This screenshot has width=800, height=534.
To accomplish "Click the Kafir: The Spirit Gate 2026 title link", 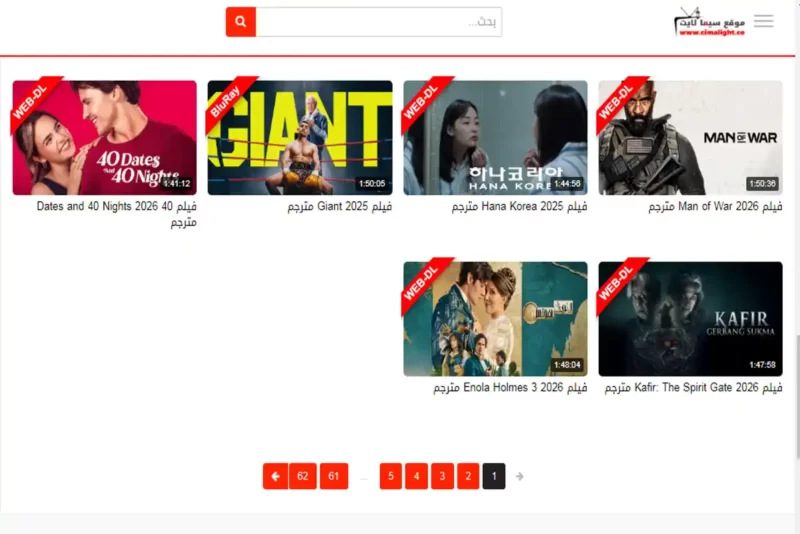I will click(x=693, y=388).
